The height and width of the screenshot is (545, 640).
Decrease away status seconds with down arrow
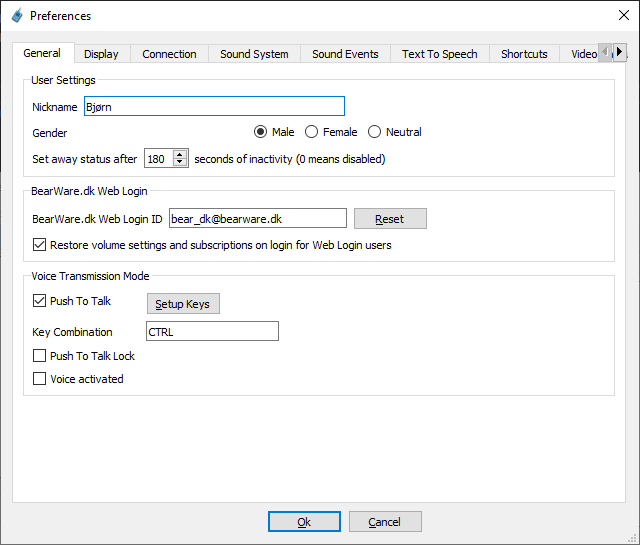[180, 163]
